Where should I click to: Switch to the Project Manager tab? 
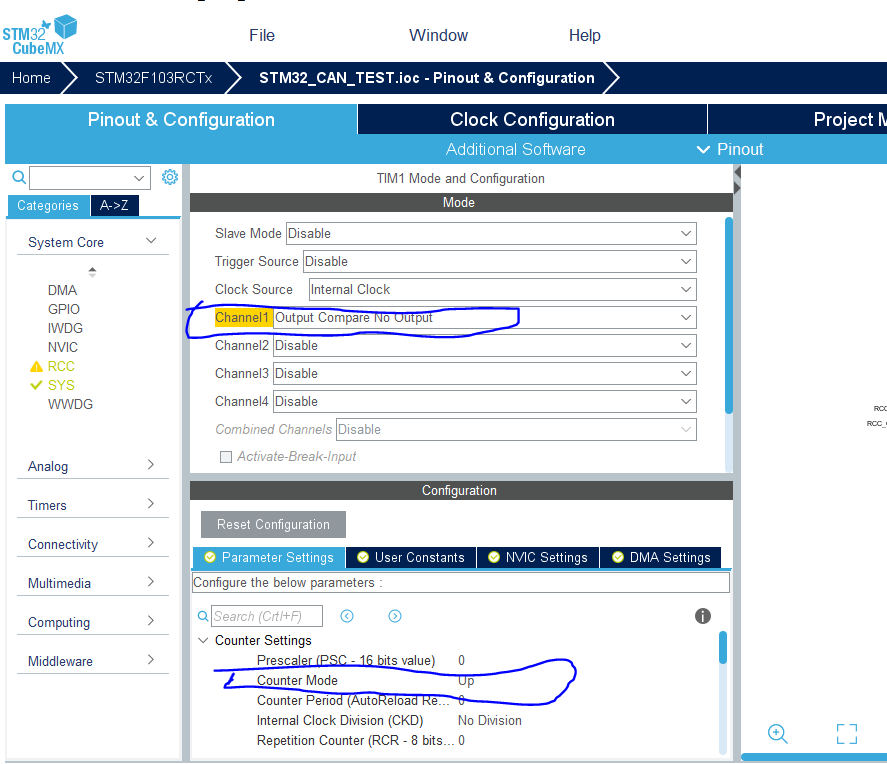click(798, 119)
